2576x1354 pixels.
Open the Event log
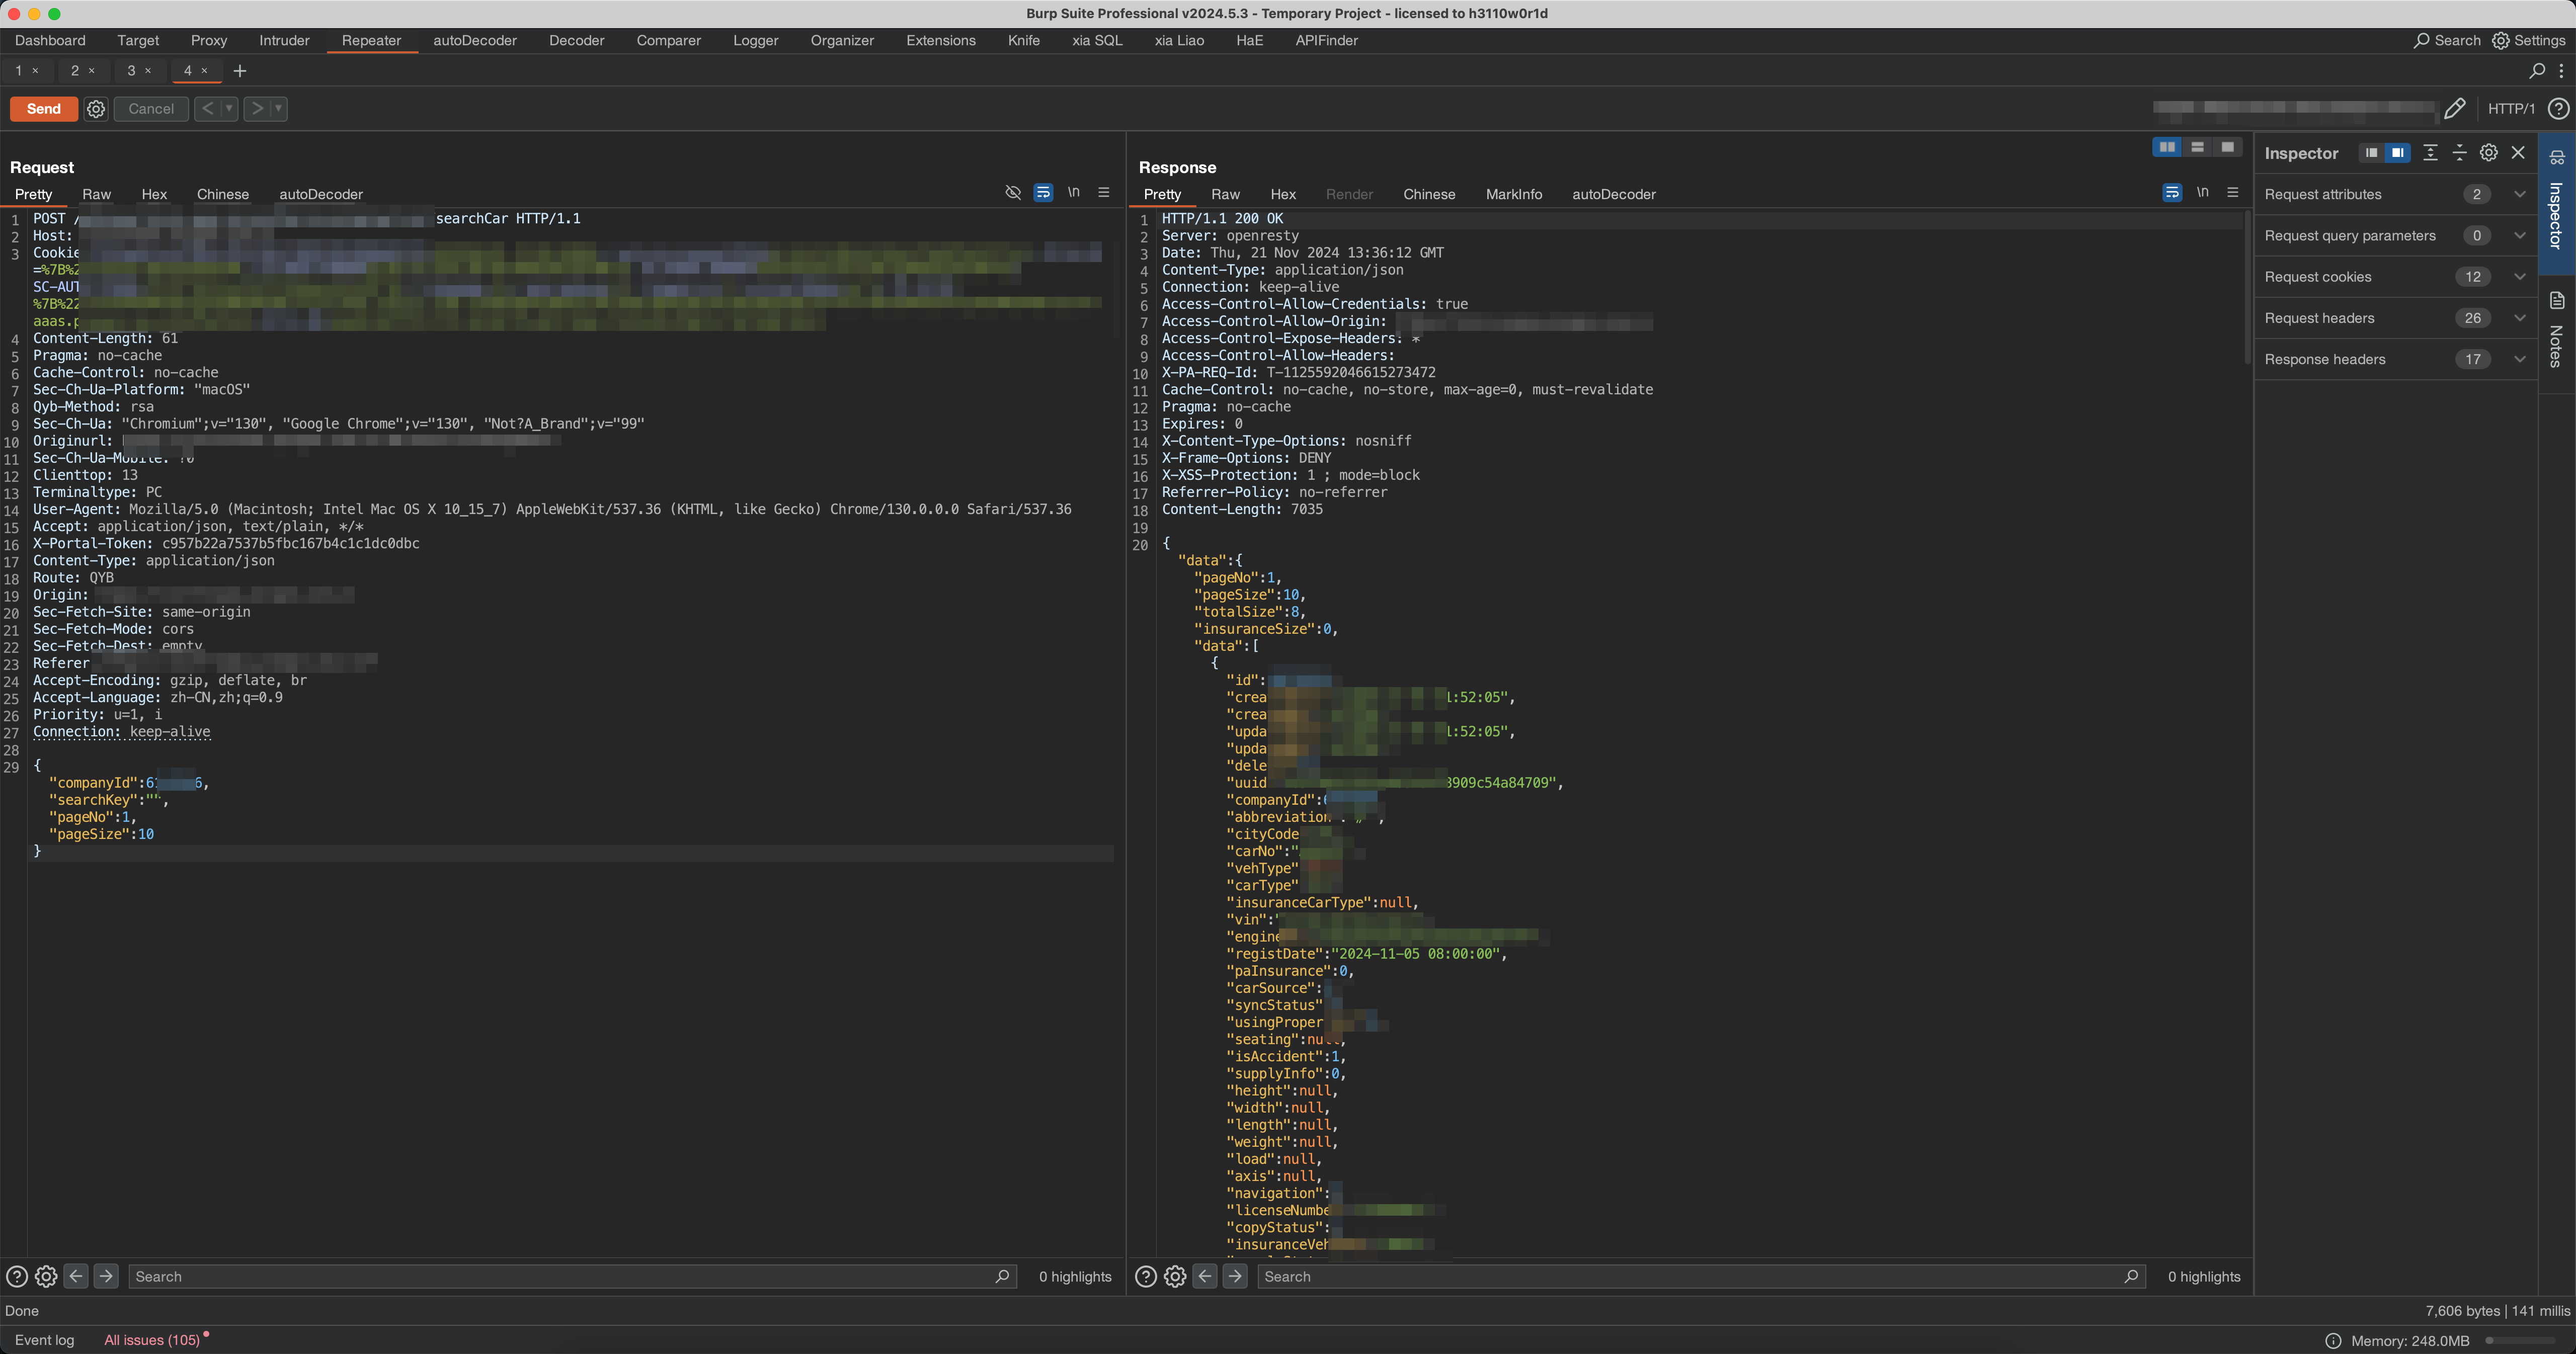coord(44,1340)
